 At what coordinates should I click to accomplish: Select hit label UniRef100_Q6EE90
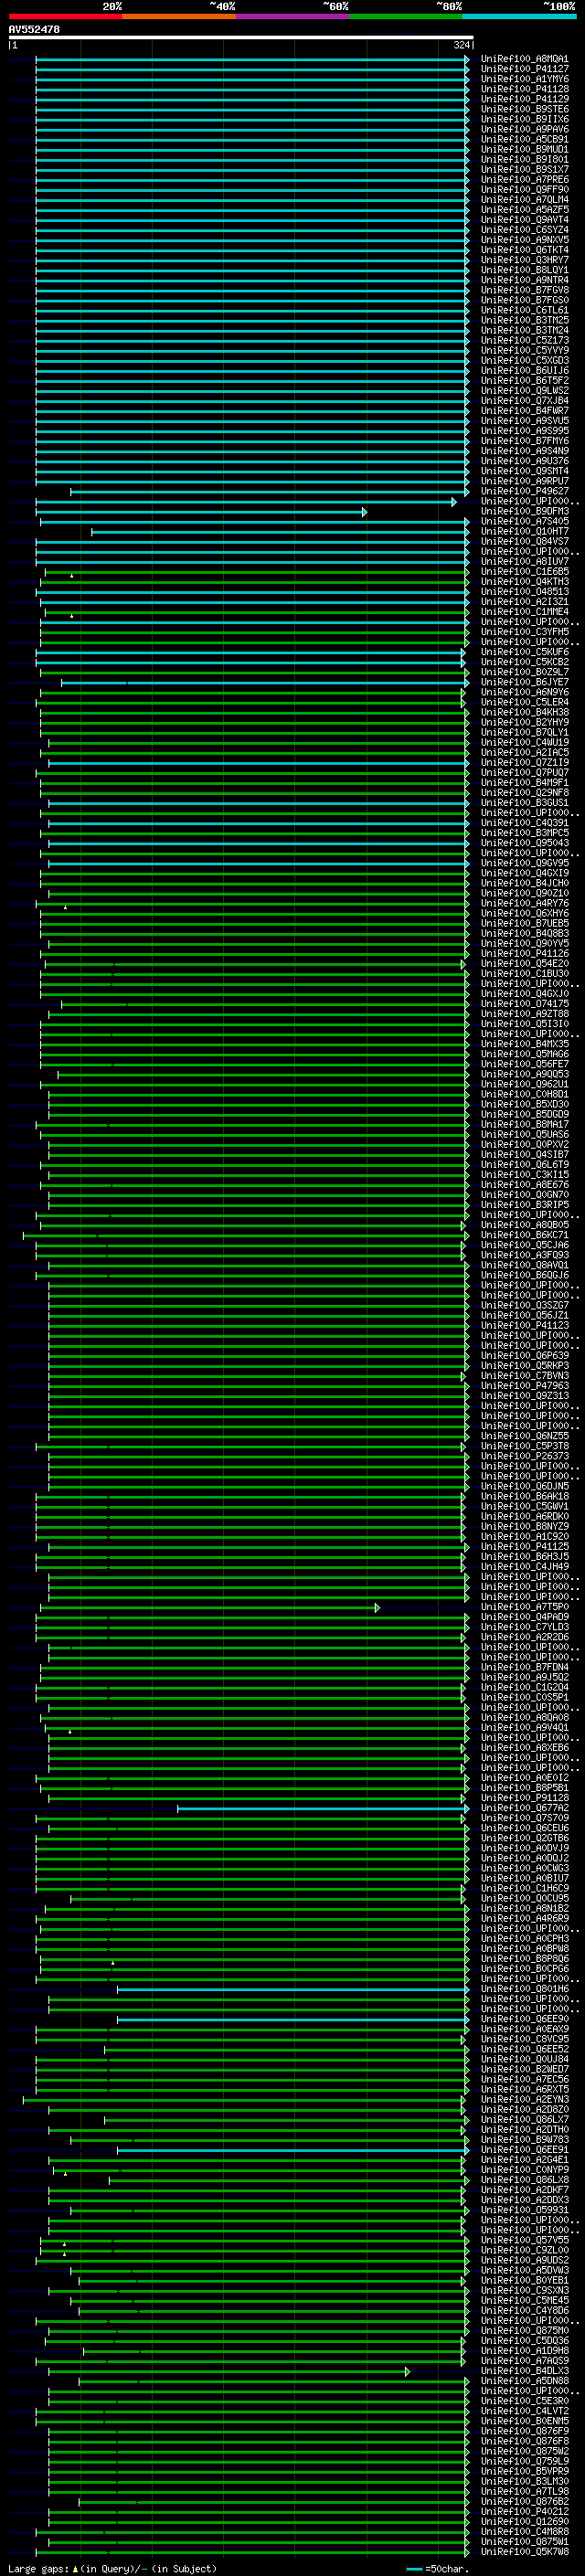524,2019
